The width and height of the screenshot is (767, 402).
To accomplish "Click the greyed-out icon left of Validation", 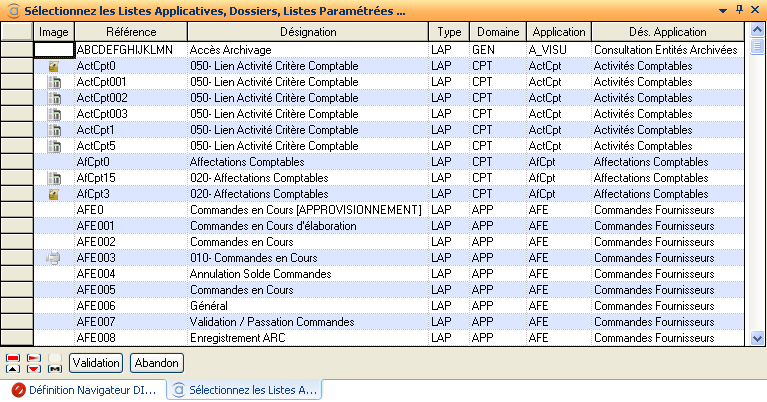I will point(55,362).
